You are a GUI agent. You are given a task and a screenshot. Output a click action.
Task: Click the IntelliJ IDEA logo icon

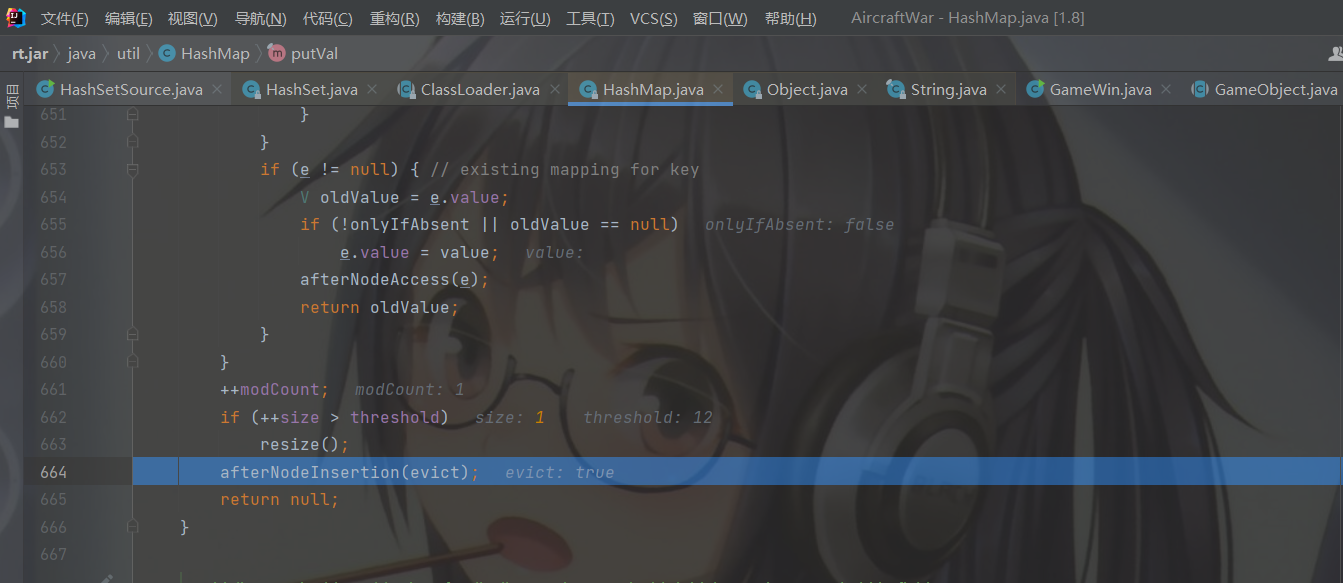[x=15, y=17]
